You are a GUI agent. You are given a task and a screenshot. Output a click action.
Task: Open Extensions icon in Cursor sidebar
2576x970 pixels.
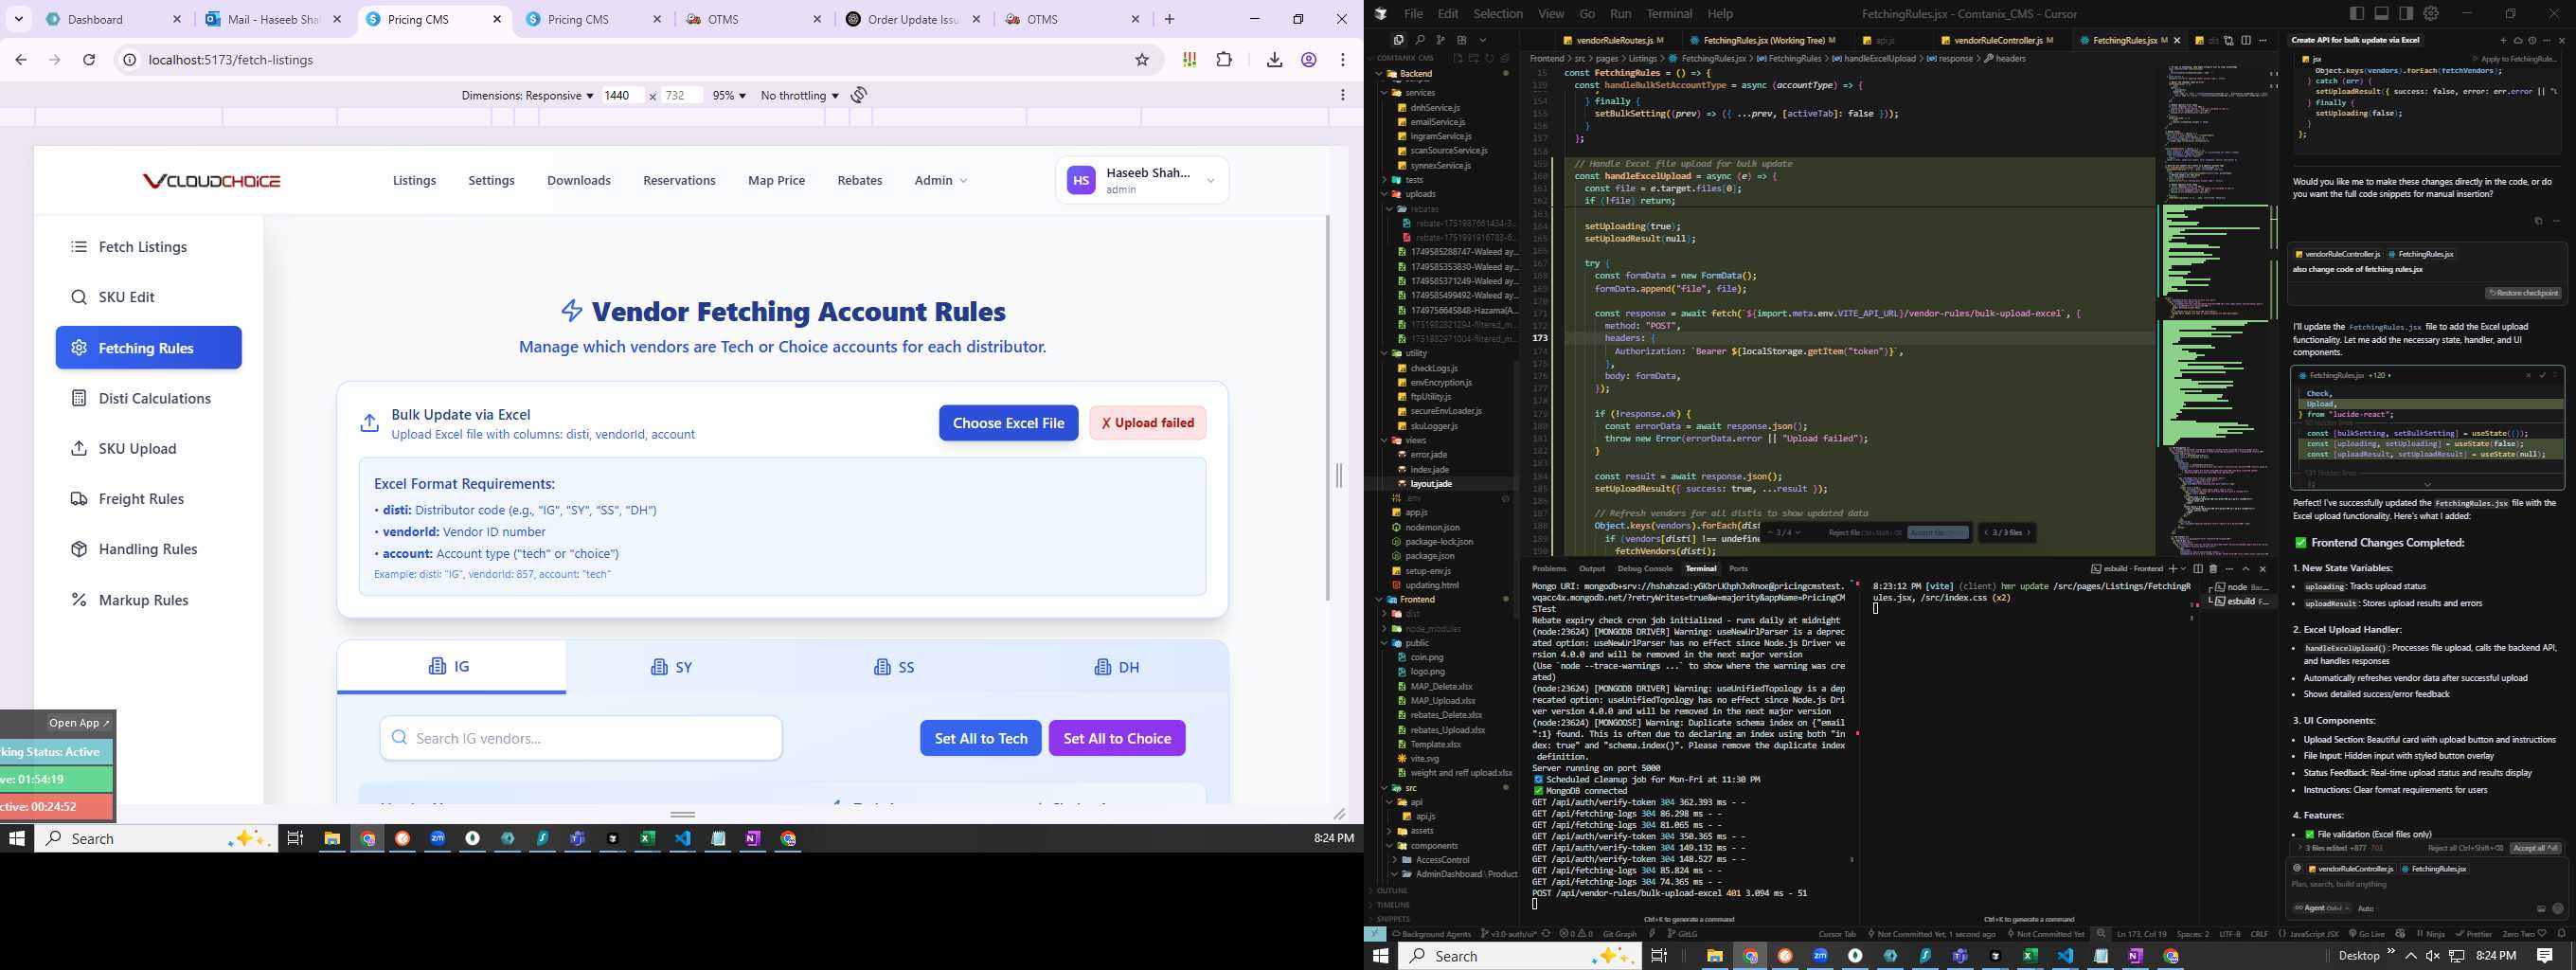click(1462, 40)
